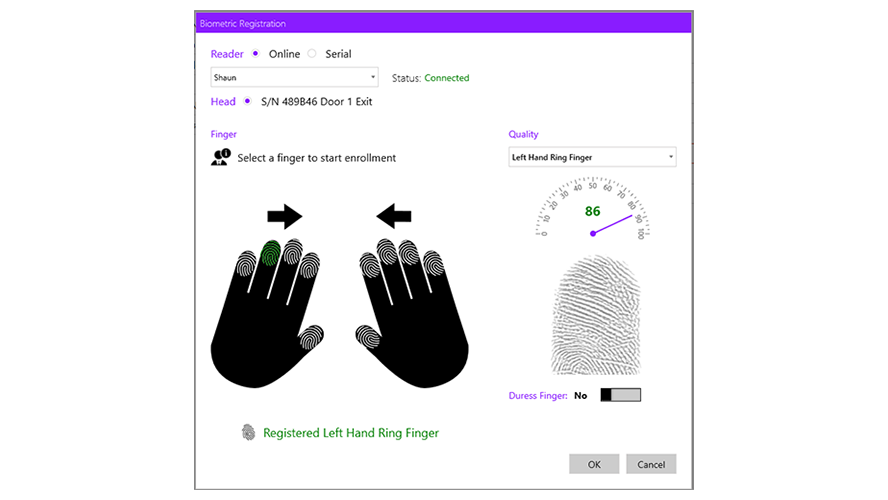The height and width of the screenshot is (500, 888).
Task: Click the user info icon beside enrollment prompt
Action: [x=221, y=157]
